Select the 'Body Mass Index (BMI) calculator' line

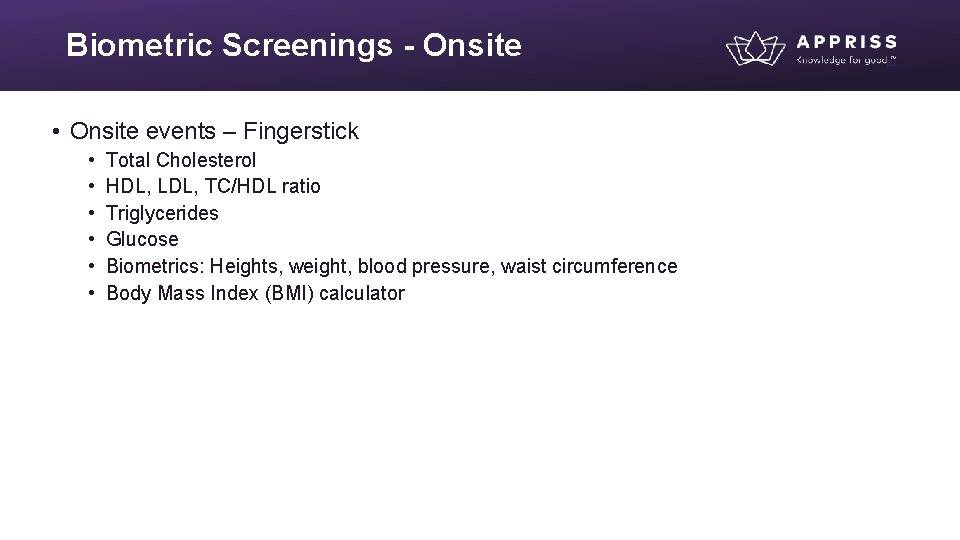coord(255,293)
